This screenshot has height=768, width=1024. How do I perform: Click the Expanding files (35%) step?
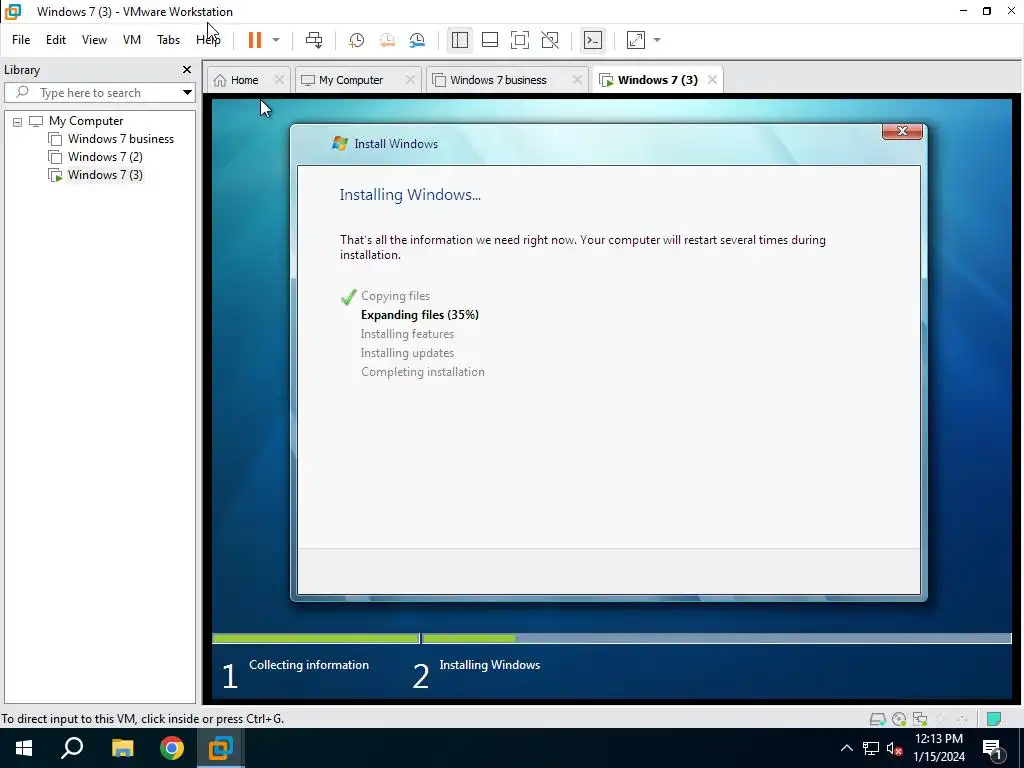[420, 315]
